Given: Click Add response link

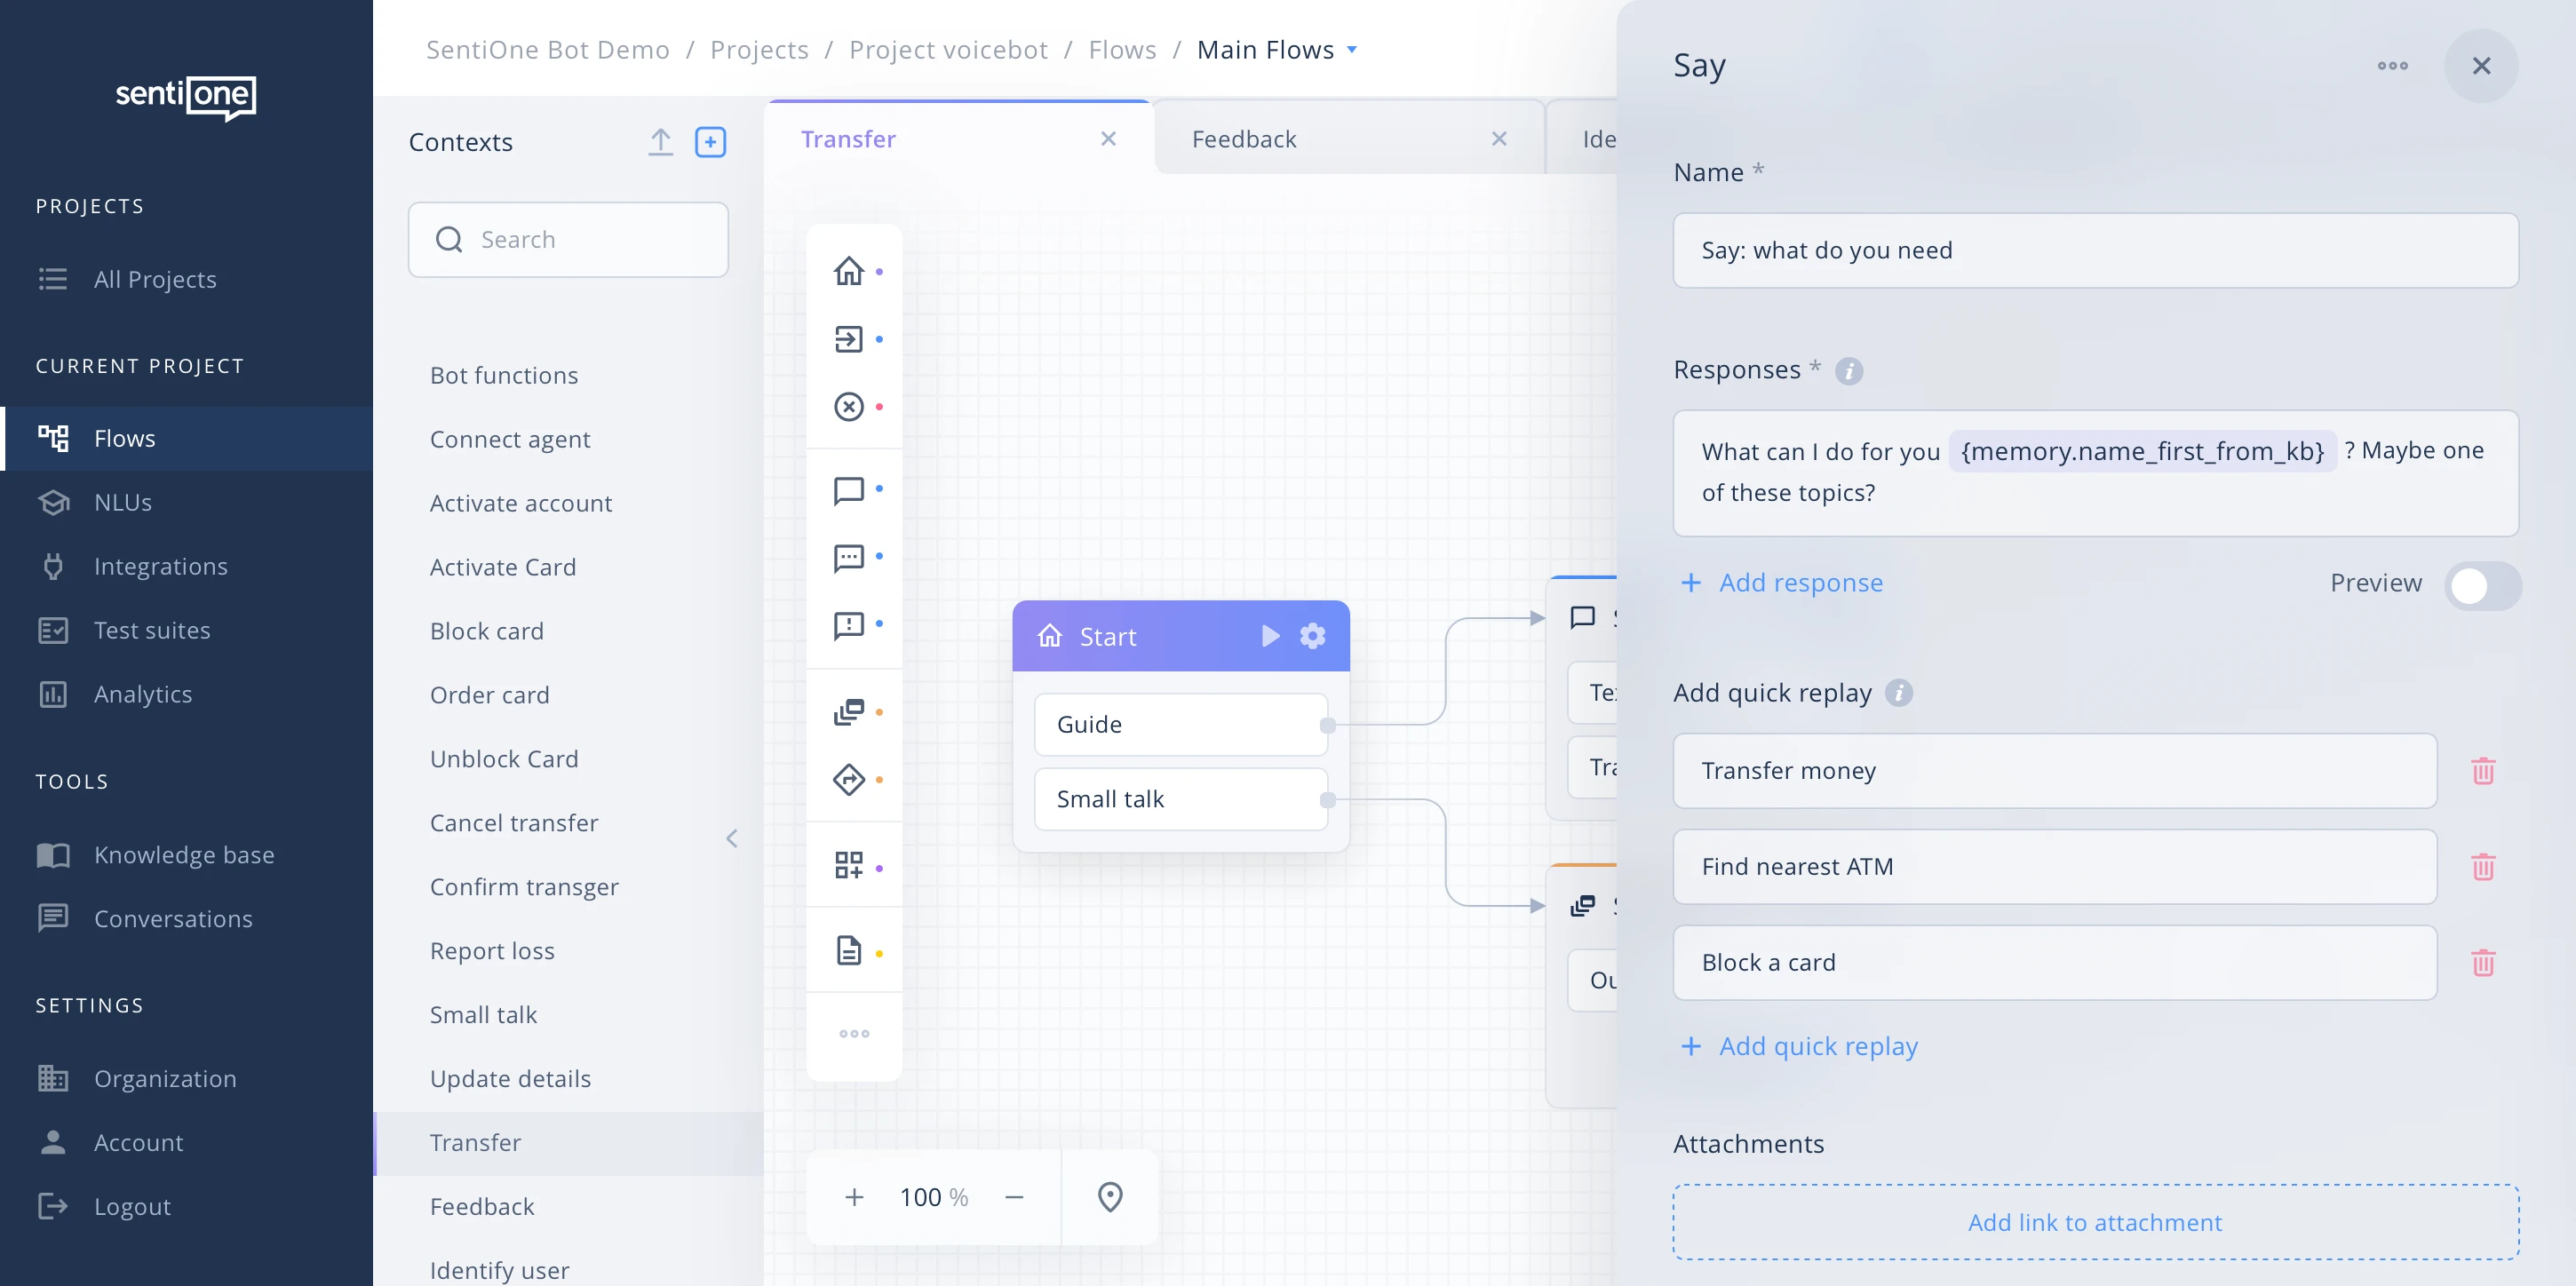Looking at the screenshot, I should pos(1800,582).
